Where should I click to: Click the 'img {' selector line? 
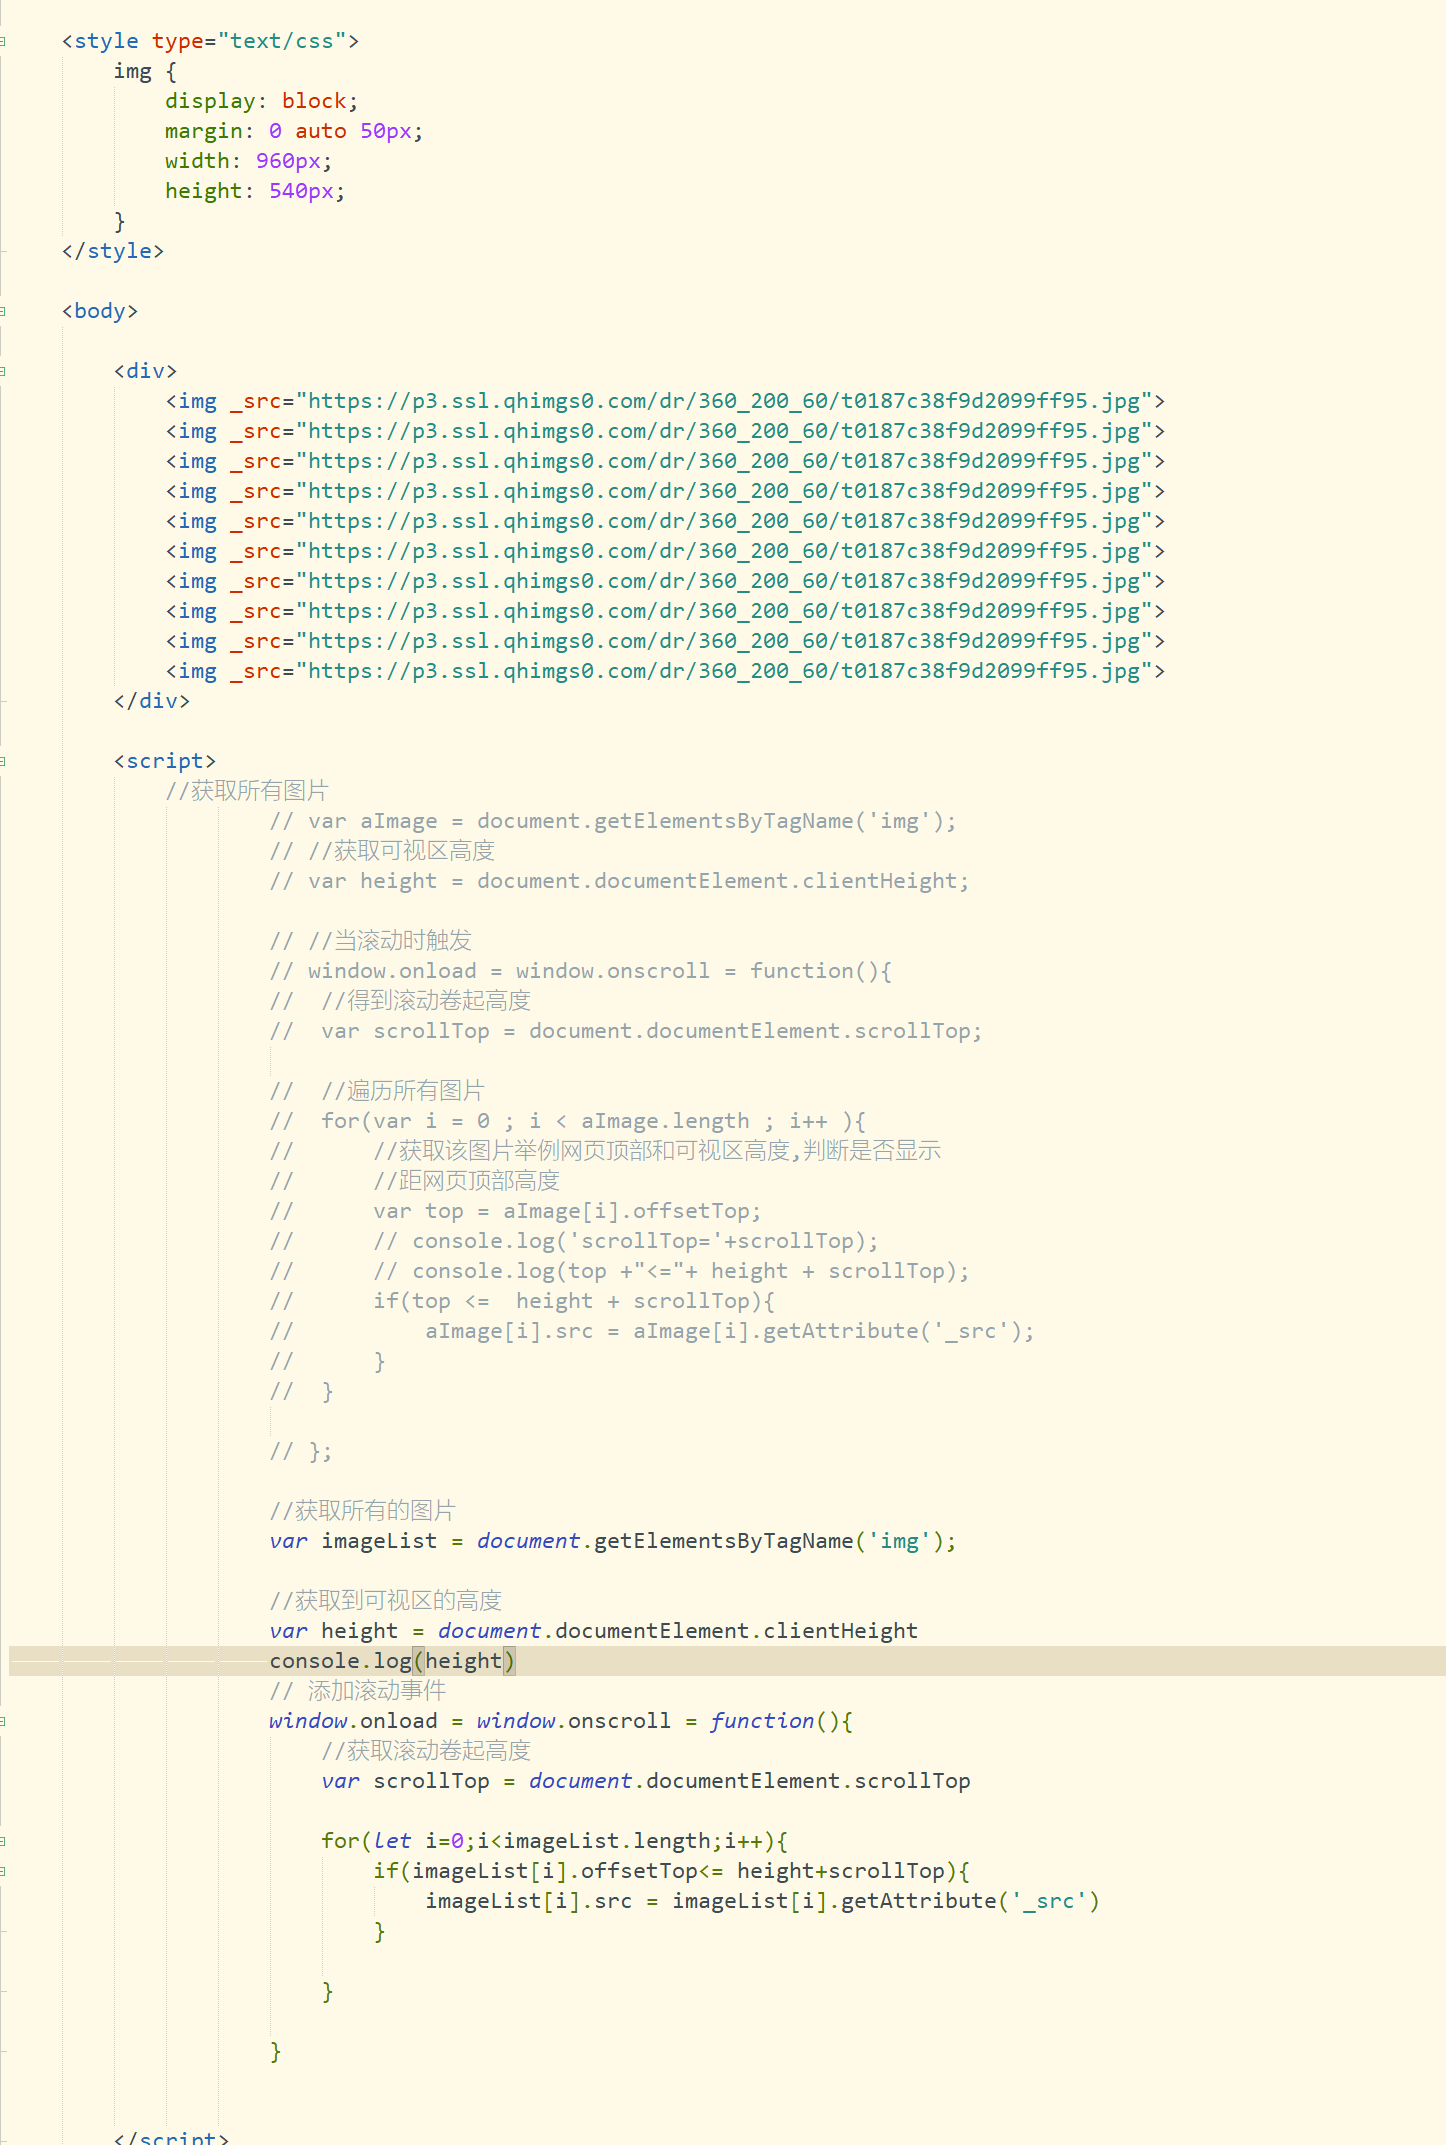coord(145,71)
